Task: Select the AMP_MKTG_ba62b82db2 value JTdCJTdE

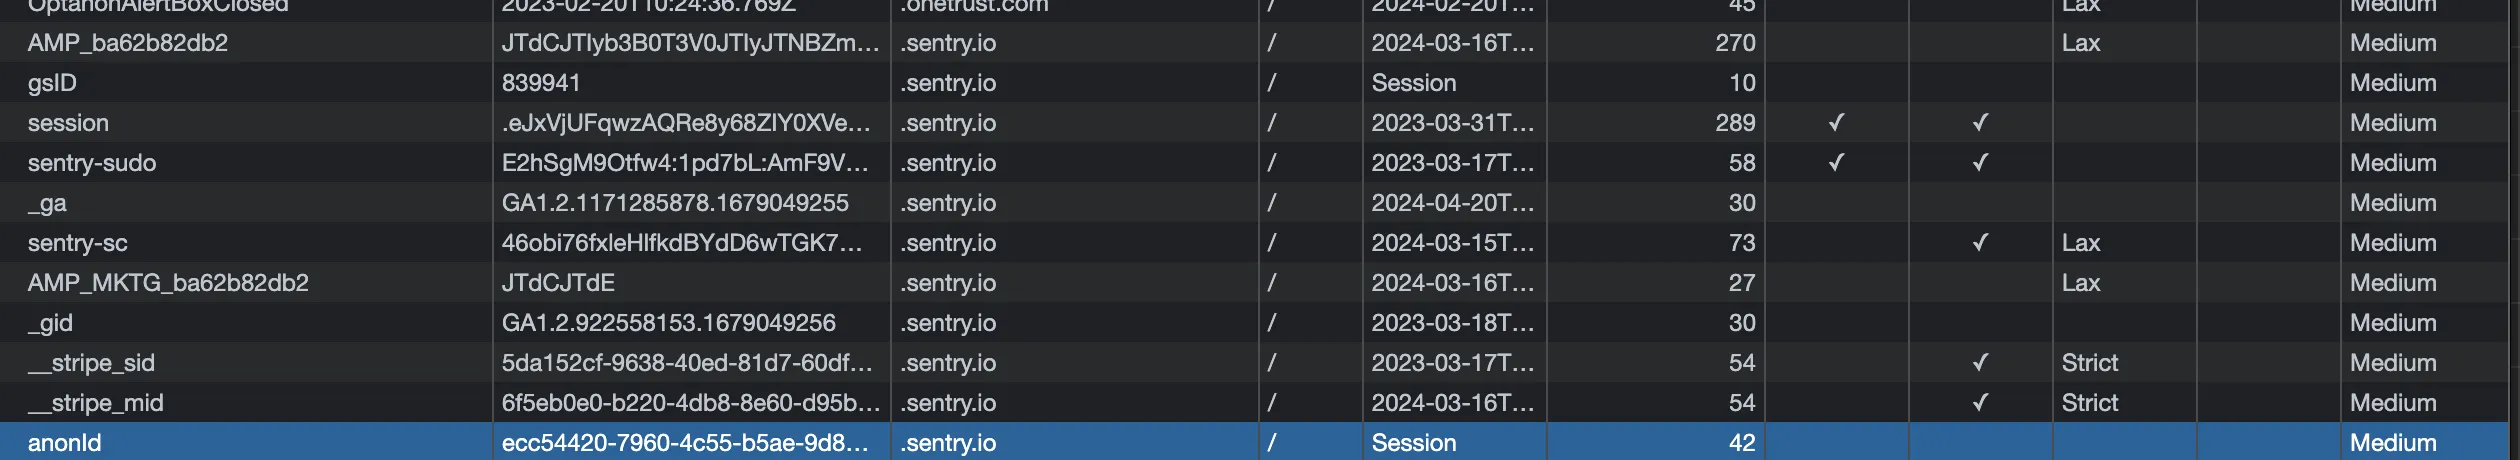Action: 558,283
